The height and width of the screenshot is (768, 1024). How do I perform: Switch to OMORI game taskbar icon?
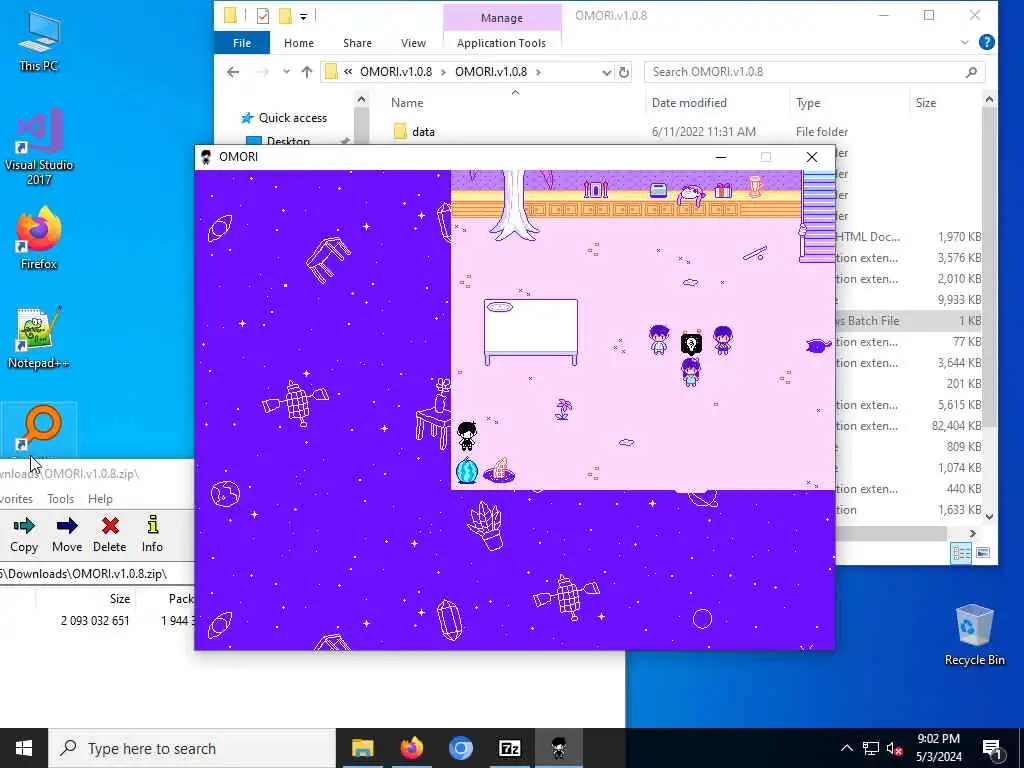558,748
